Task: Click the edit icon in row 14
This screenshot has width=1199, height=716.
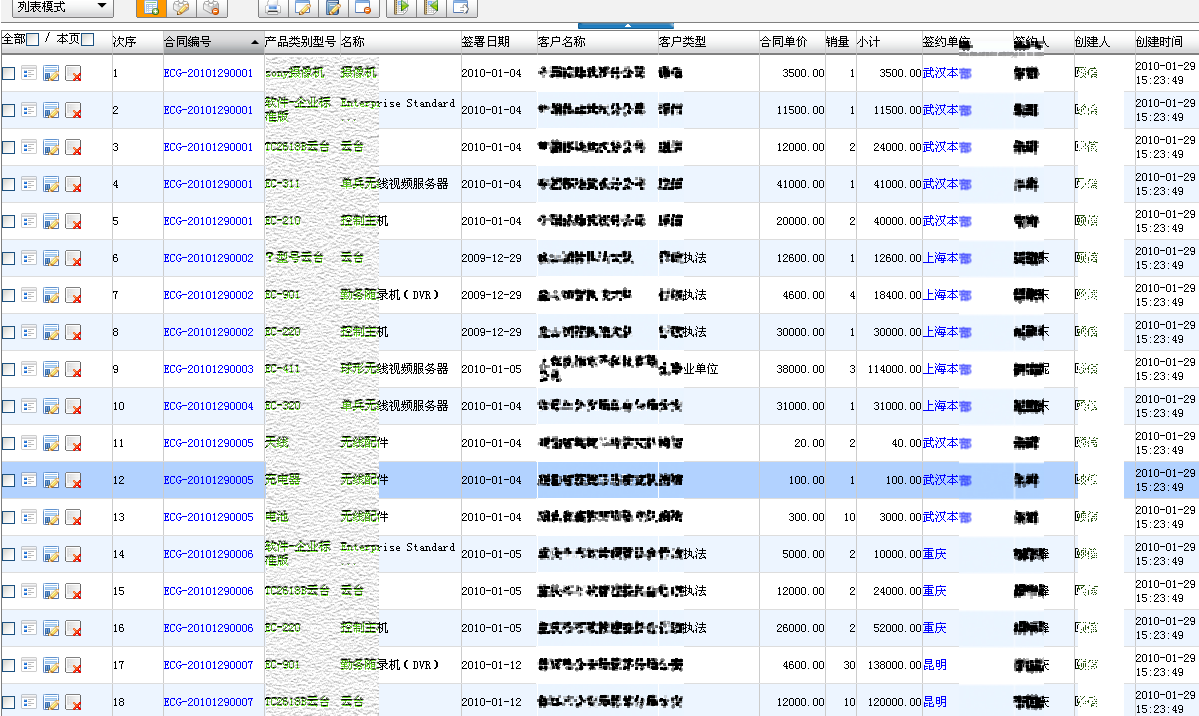Action: 51,555
